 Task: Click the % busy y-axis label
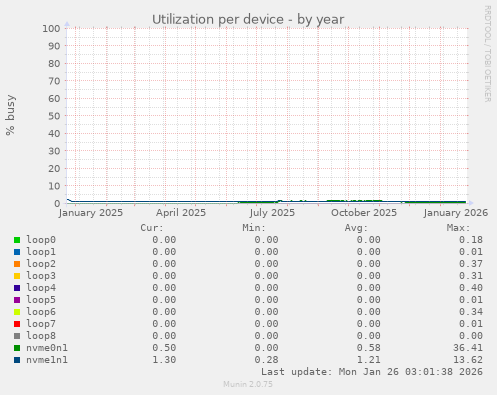(10, 115)
